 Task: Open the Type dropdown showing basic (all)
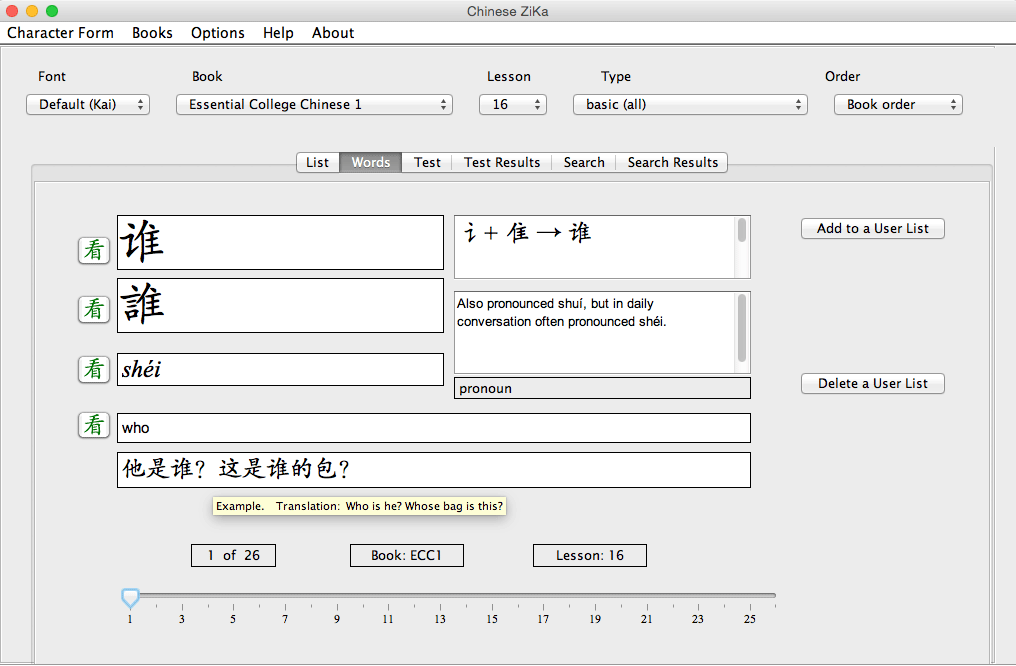click(x=690, y=104)
